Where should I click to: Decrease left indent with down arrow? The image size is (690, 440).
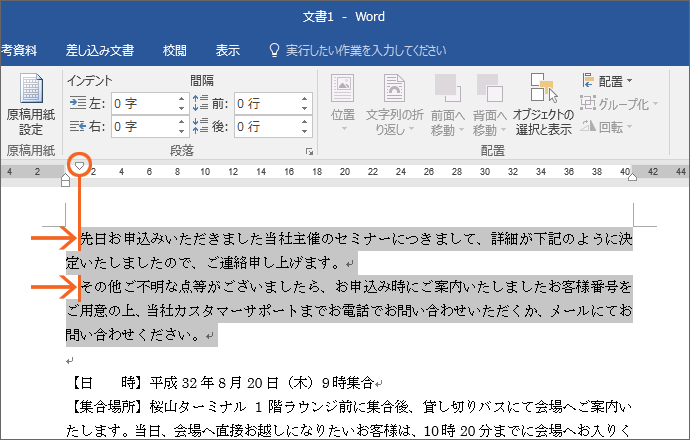pos(182,108)
